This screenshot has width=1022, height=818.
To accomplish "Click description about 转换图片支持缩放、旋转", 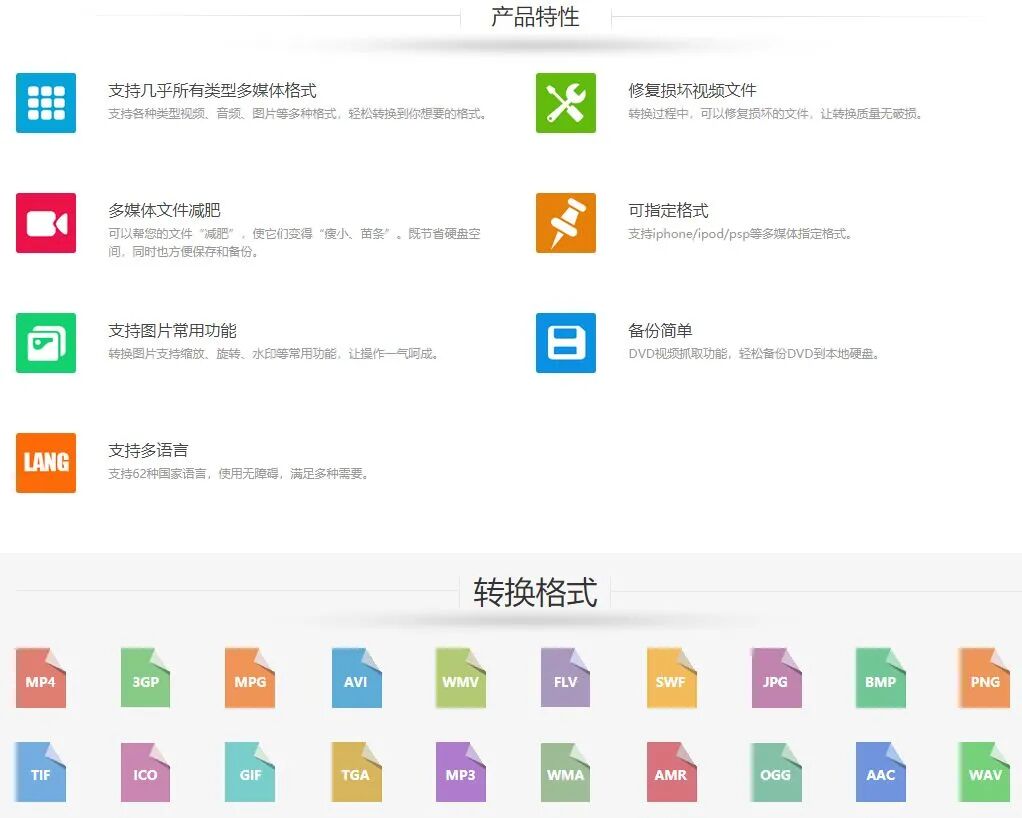I will pos(274,353).
